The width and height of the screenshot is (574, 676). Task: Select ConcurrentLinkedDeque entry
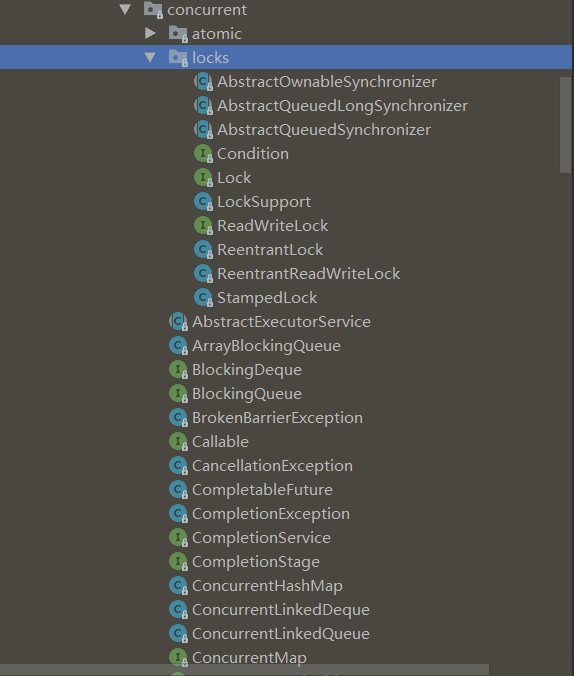pyautogui.click(x=281, y=610)
